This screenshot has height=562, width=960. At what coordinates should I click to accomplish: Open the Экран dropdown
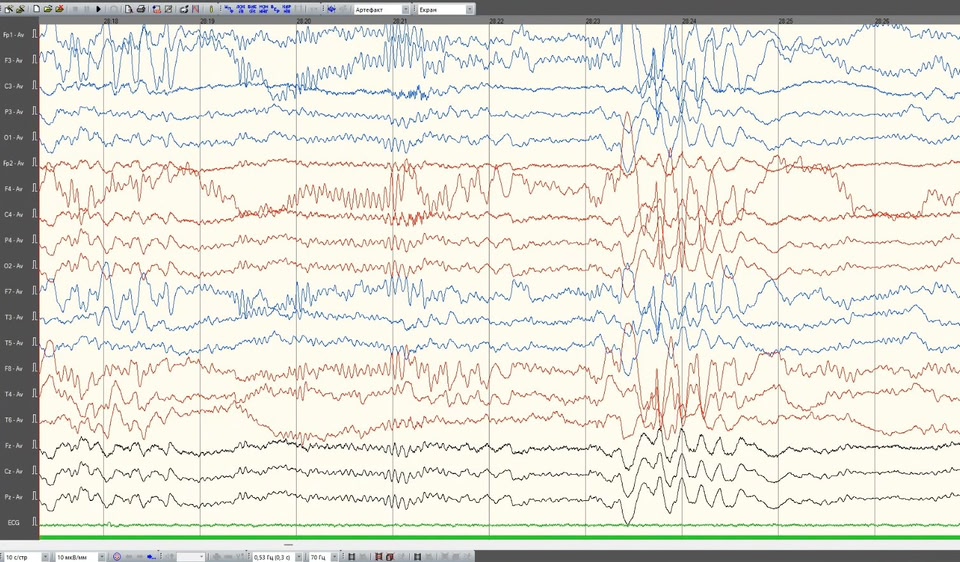point(446,10)
